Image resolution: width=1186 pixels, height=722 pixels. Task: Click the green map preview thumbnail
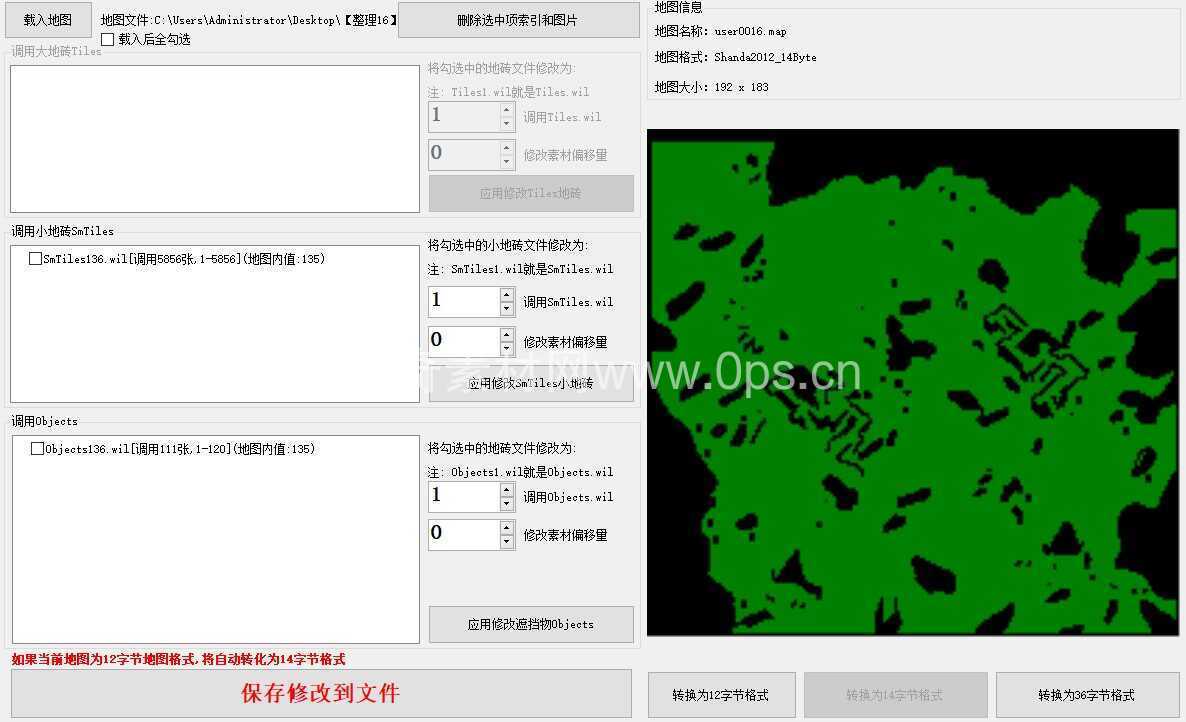click(913, 382)
